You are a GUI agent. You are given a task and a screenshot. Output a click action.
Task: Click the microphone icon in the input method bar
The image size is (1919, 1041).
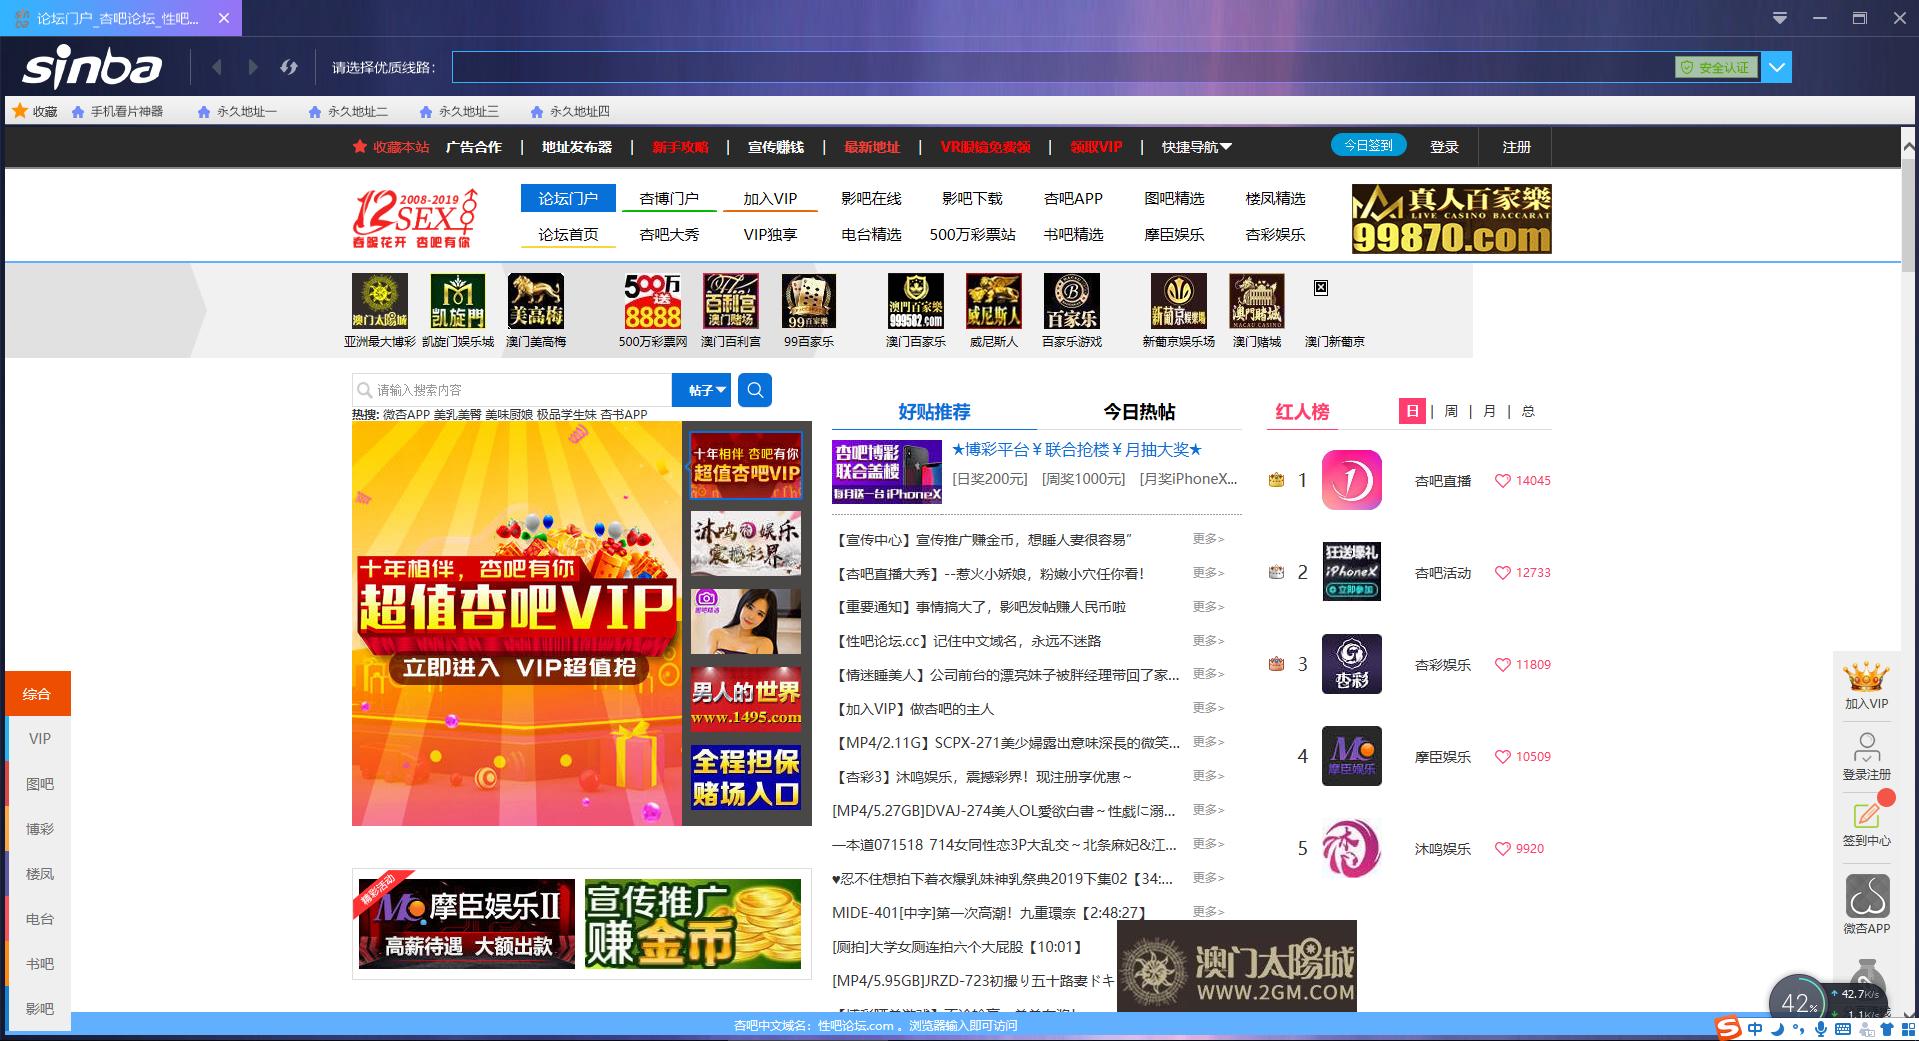click(x=1821, y=1029)
